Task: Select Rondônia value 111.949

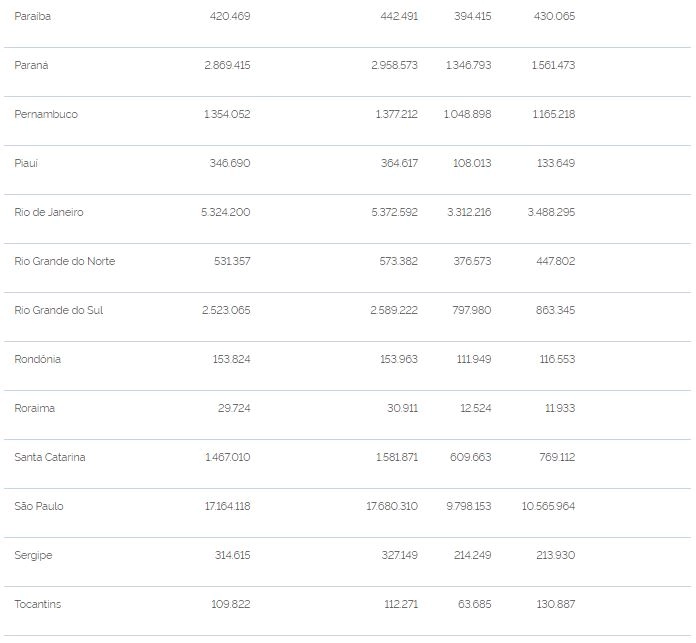Action: coord(474,359)
